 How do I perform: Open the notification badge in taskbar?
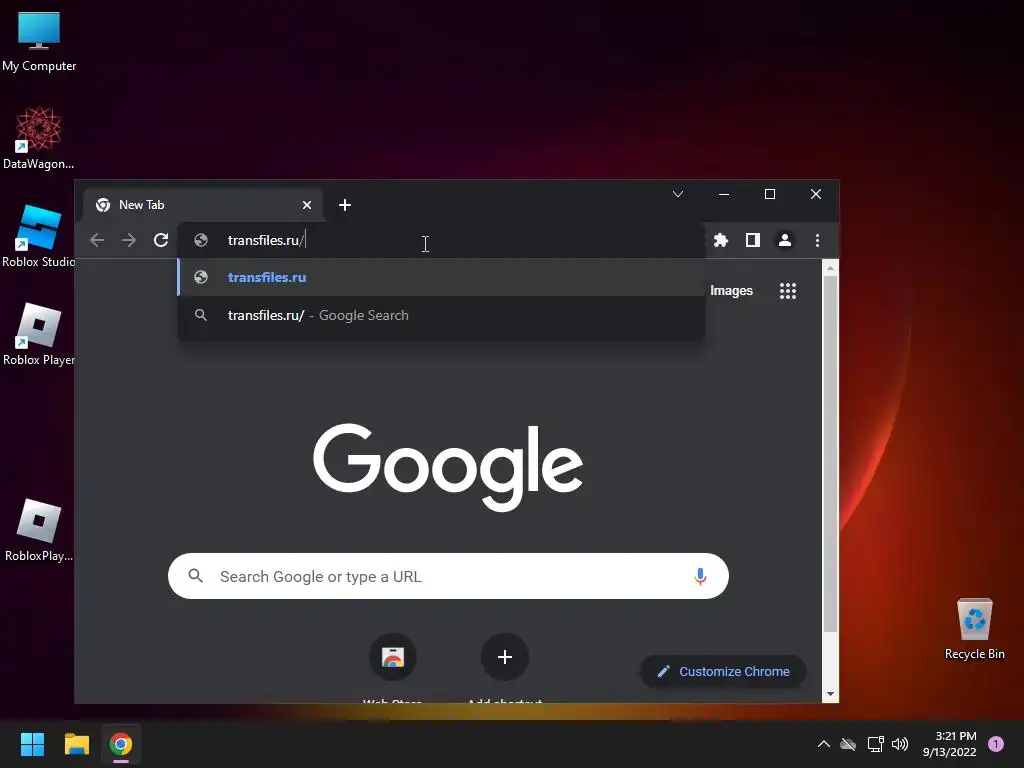[x=996, y=744]
